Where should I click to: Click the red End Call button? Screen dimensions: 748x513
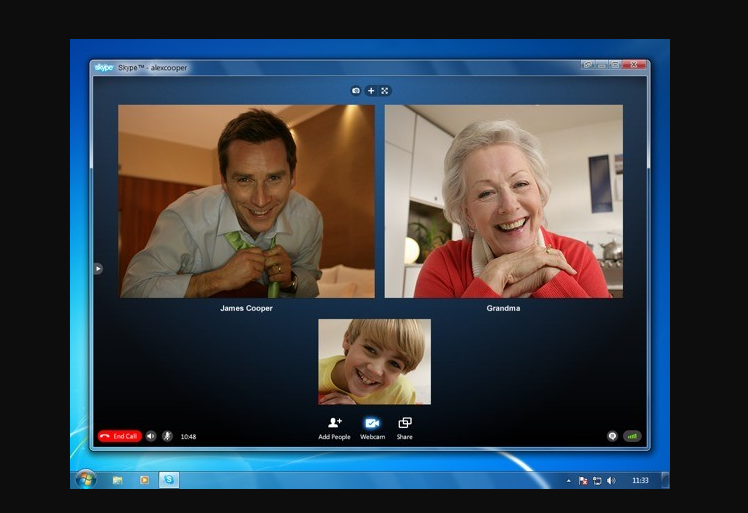(120, 436)
